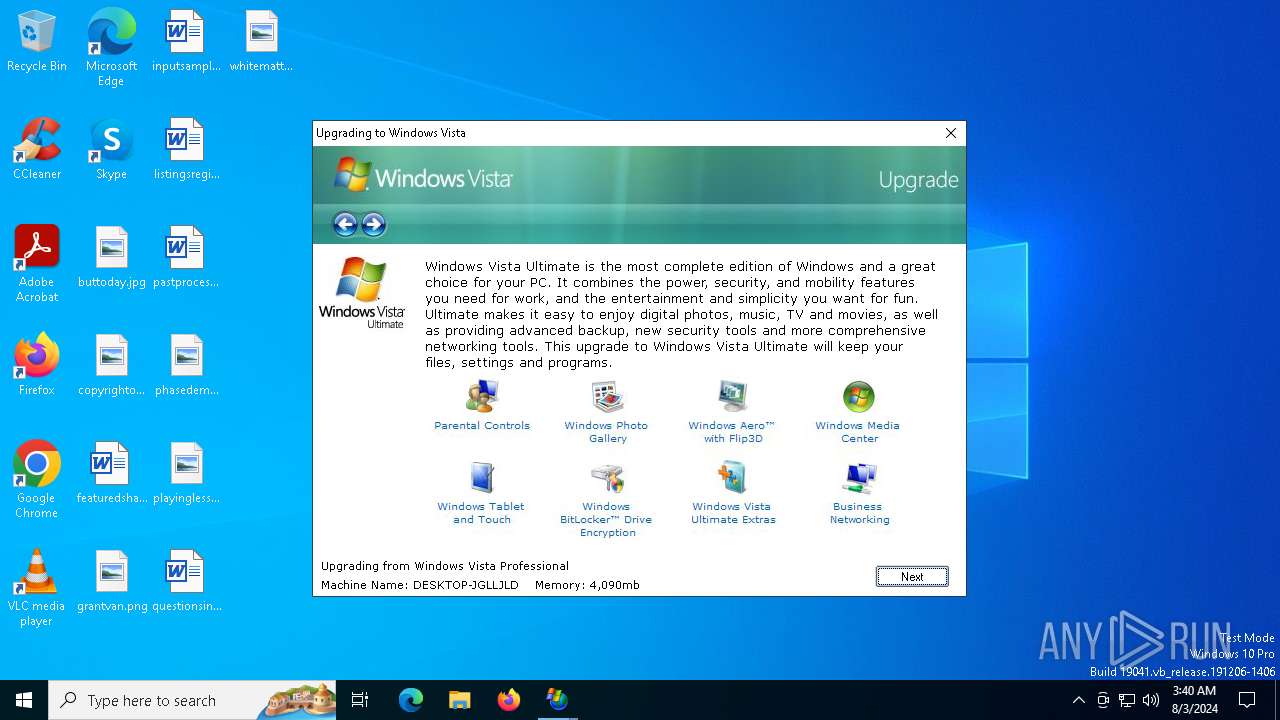The width and height of the screenshot is (1280, 720).
Task: Select the whitematt... image file
Action: click(x=261, y=42)
